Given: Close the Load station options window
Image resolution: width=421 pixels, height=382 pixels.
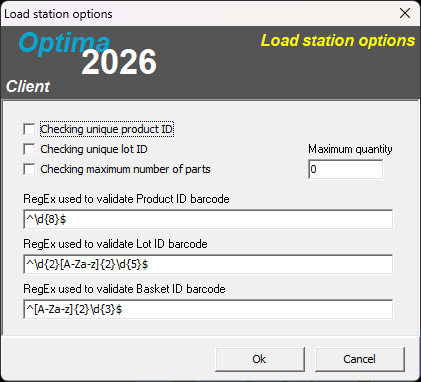Looking at the screenshot, I should [405, 13].
